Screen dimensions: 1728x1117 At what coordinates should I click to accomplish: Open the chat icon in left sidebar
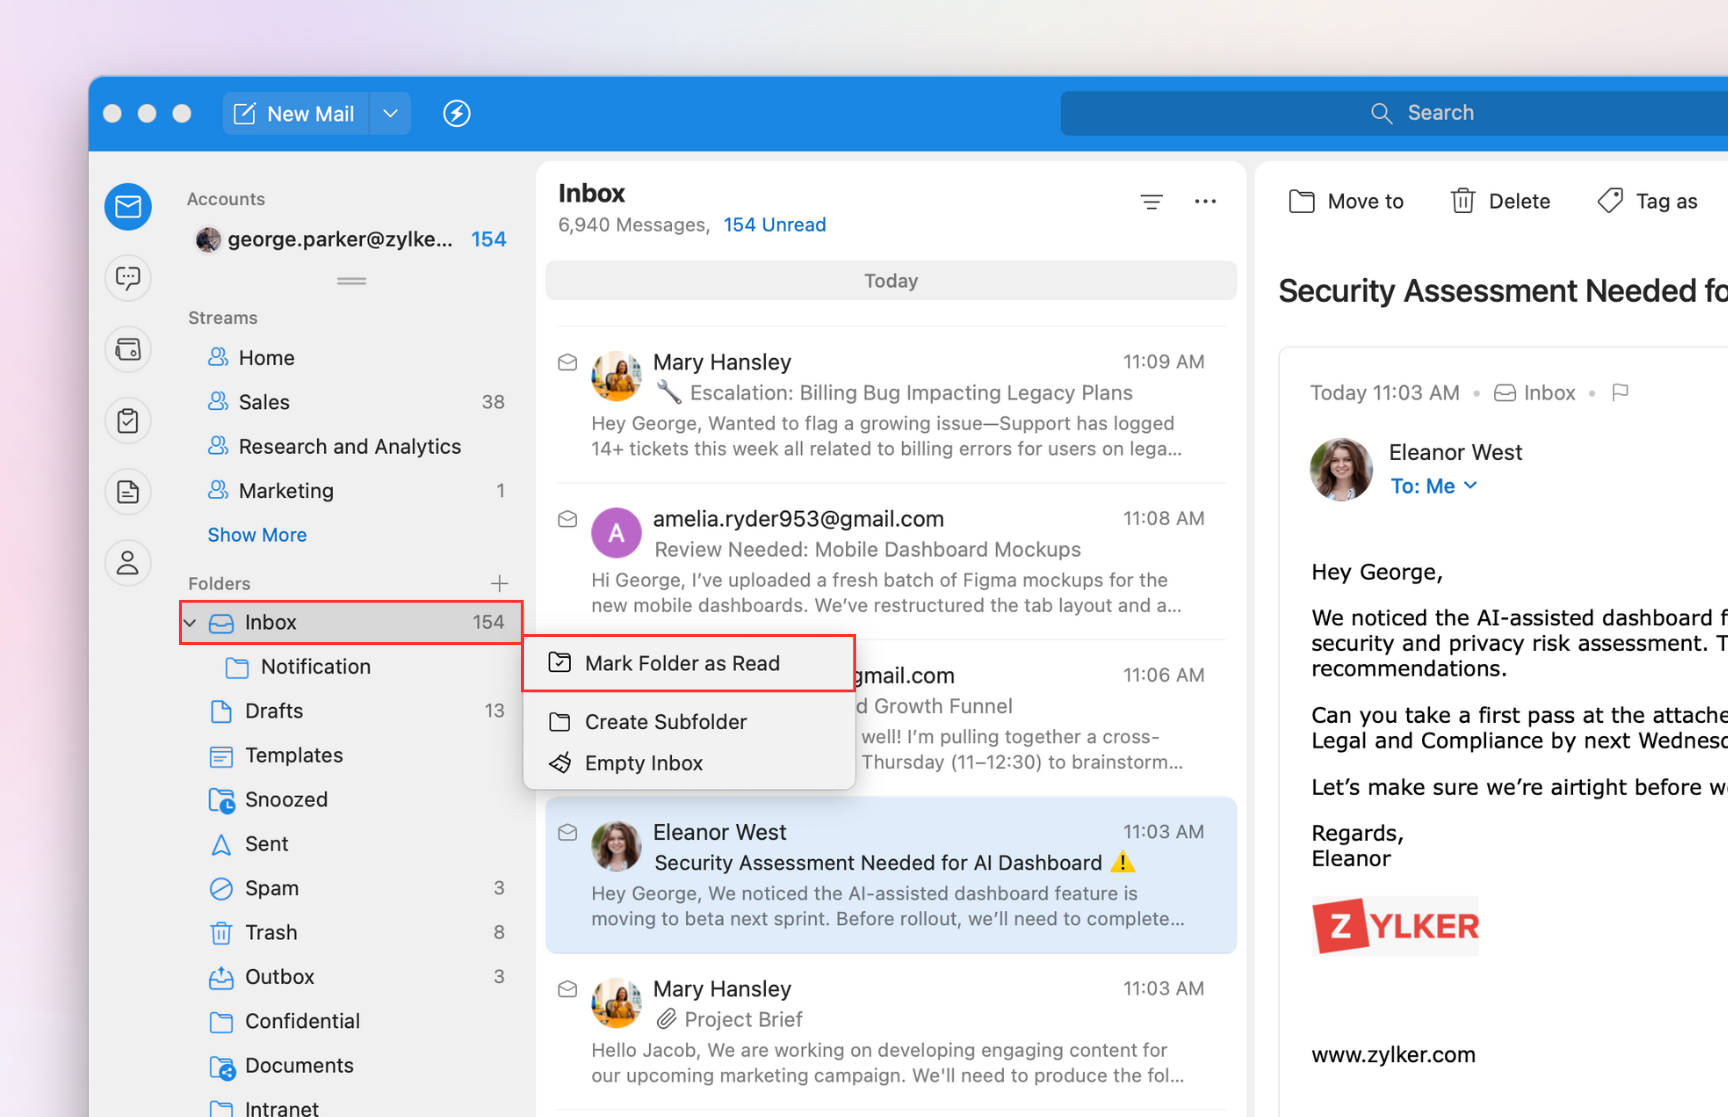(x=128, y=278)
